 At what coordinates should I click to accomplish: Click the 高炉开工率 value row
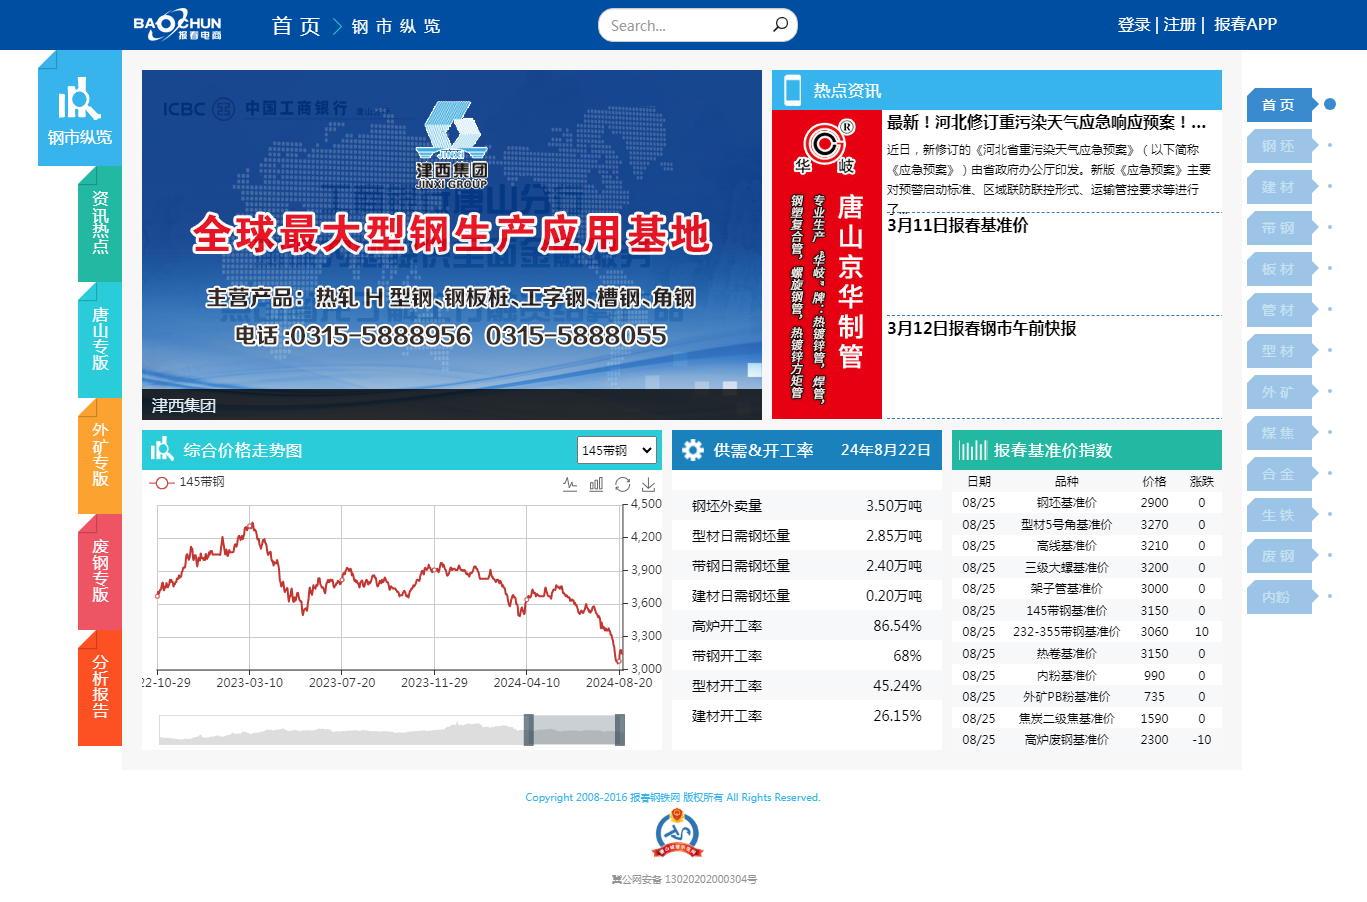tap(807, 626)
